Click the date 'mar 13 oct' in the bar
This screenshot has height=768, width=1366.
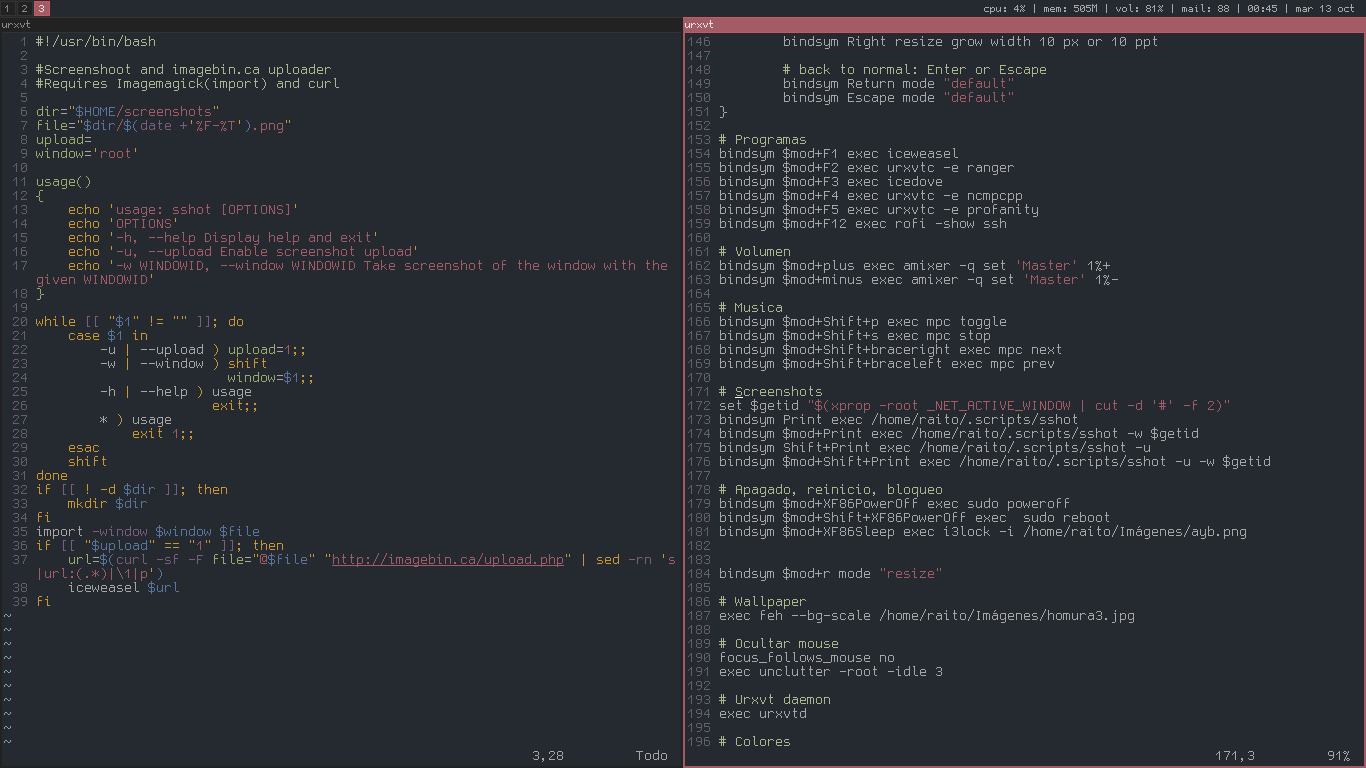1327,8
